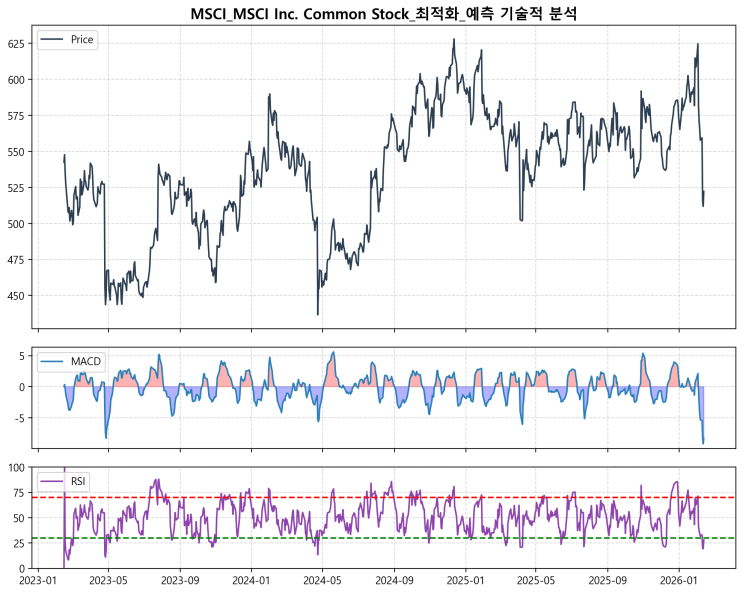This screenshot has width=743, height=594.
Task: Click the 2025-09 date label
Action: [x=607, y=581]
